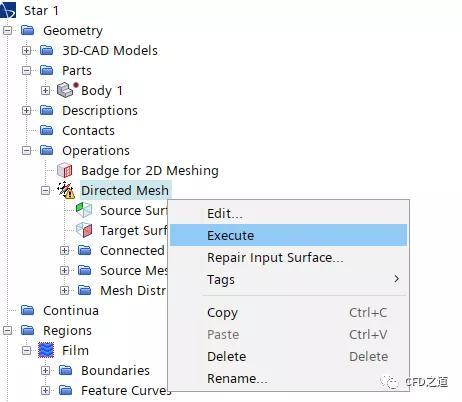Select the Target Surfaces cube icon
Screen dimensions: 462x402
pyautogui.click(x=84, y=230)
